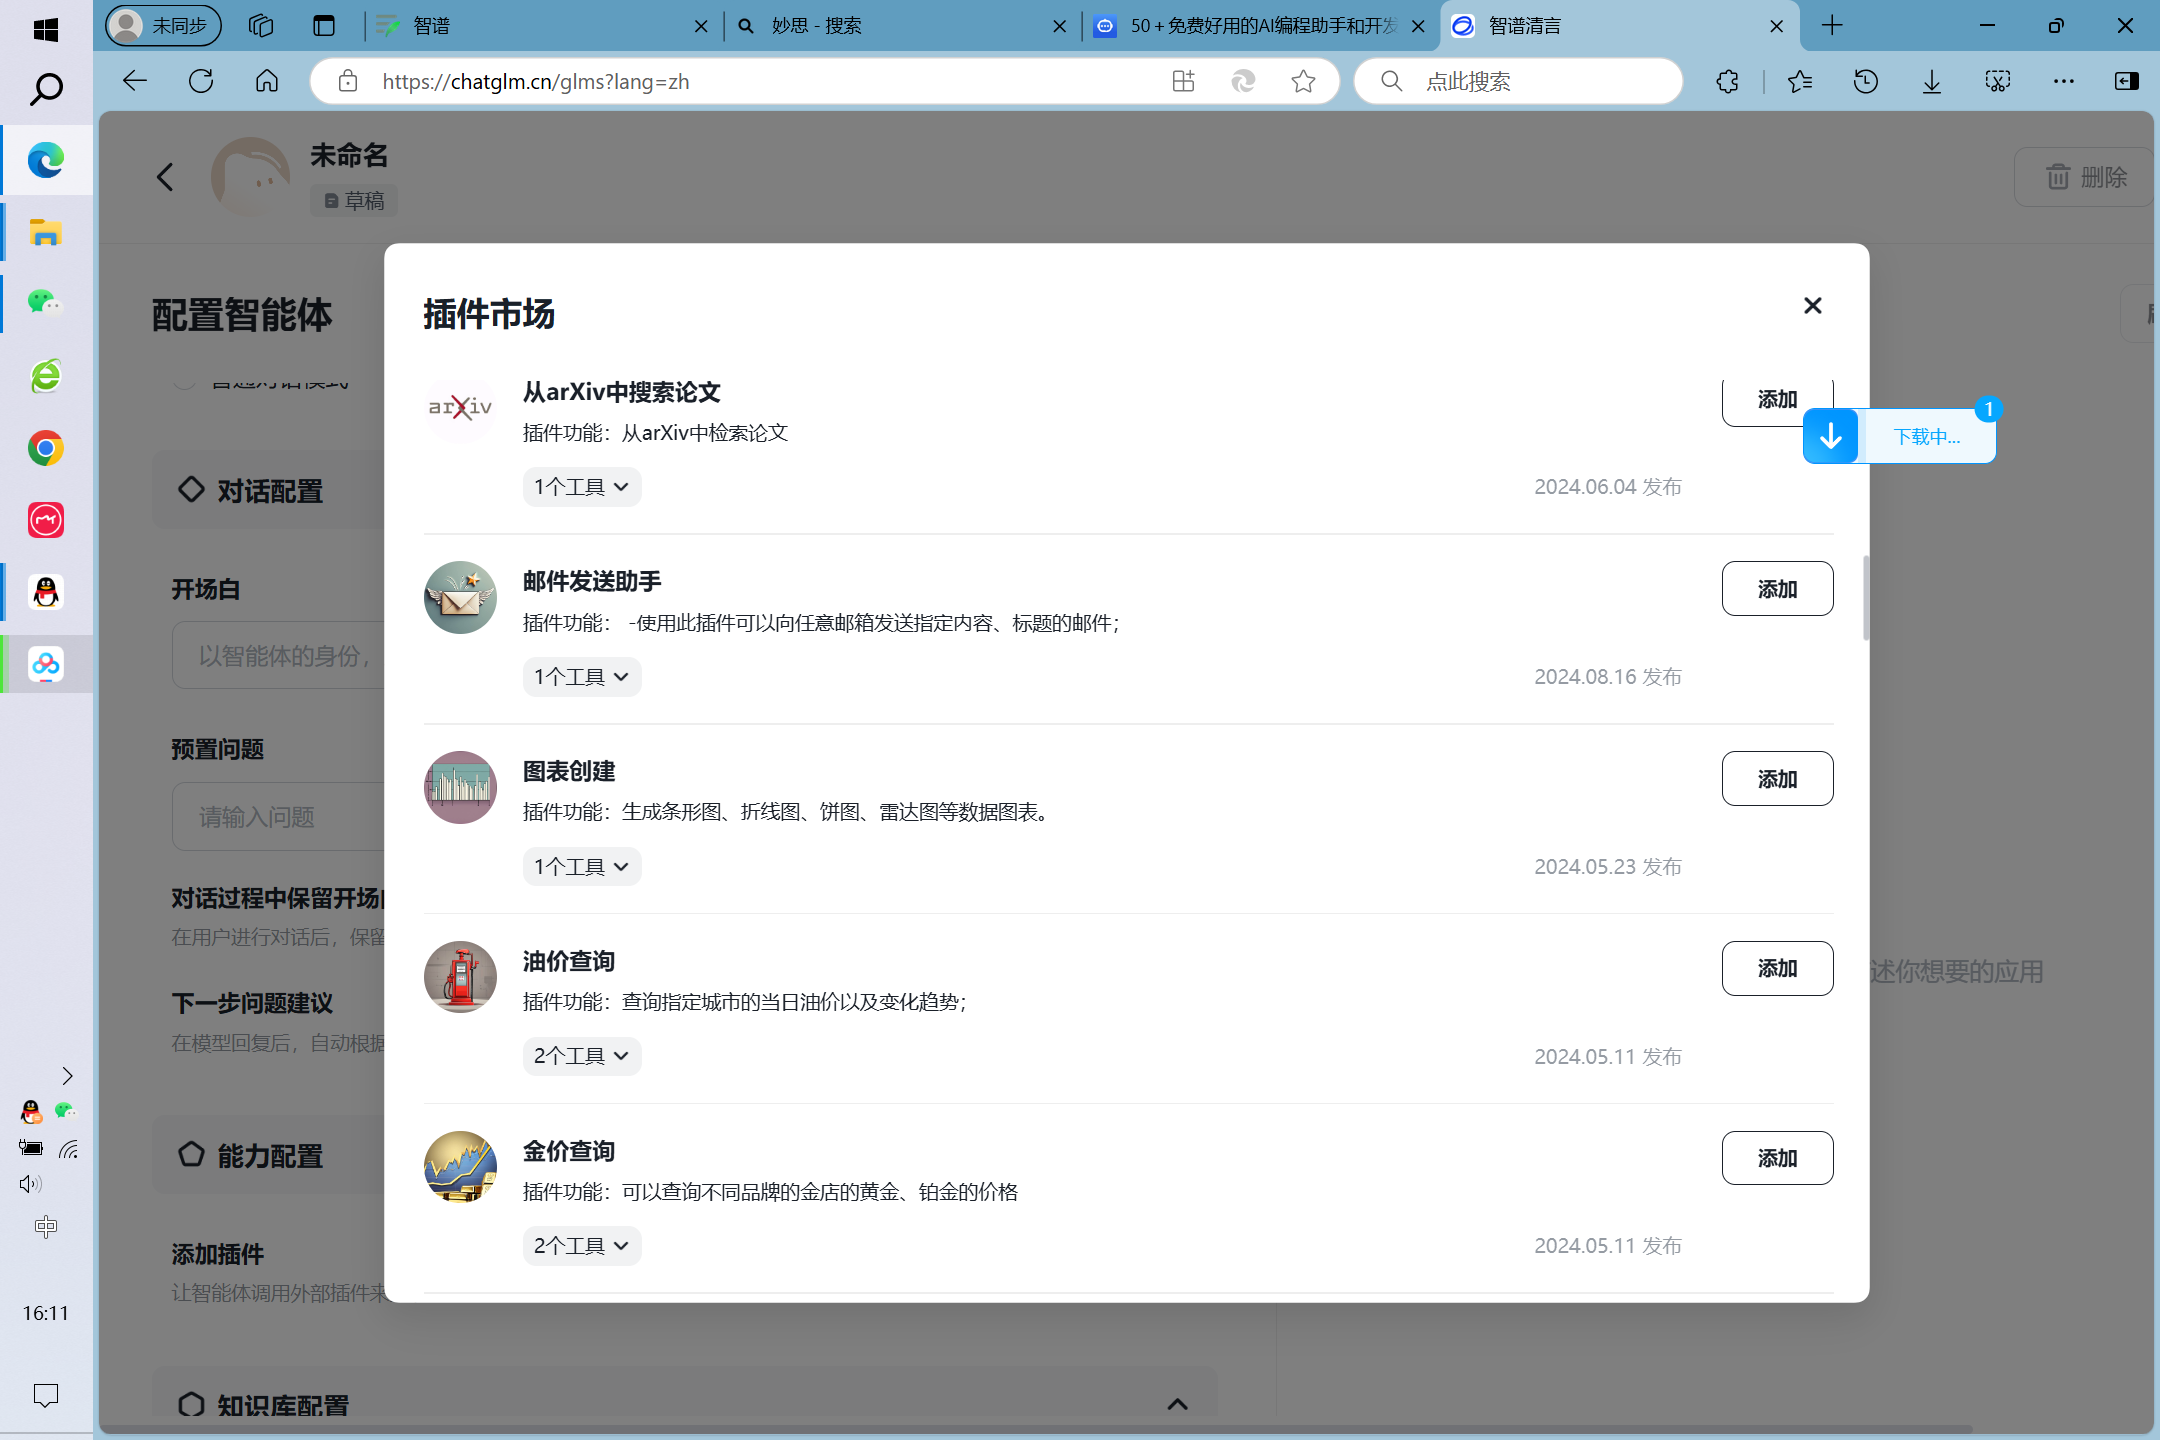Open the browser Extensions puzzle icon
This screenshot has width=2160, height=1440.
[1727, 82]
